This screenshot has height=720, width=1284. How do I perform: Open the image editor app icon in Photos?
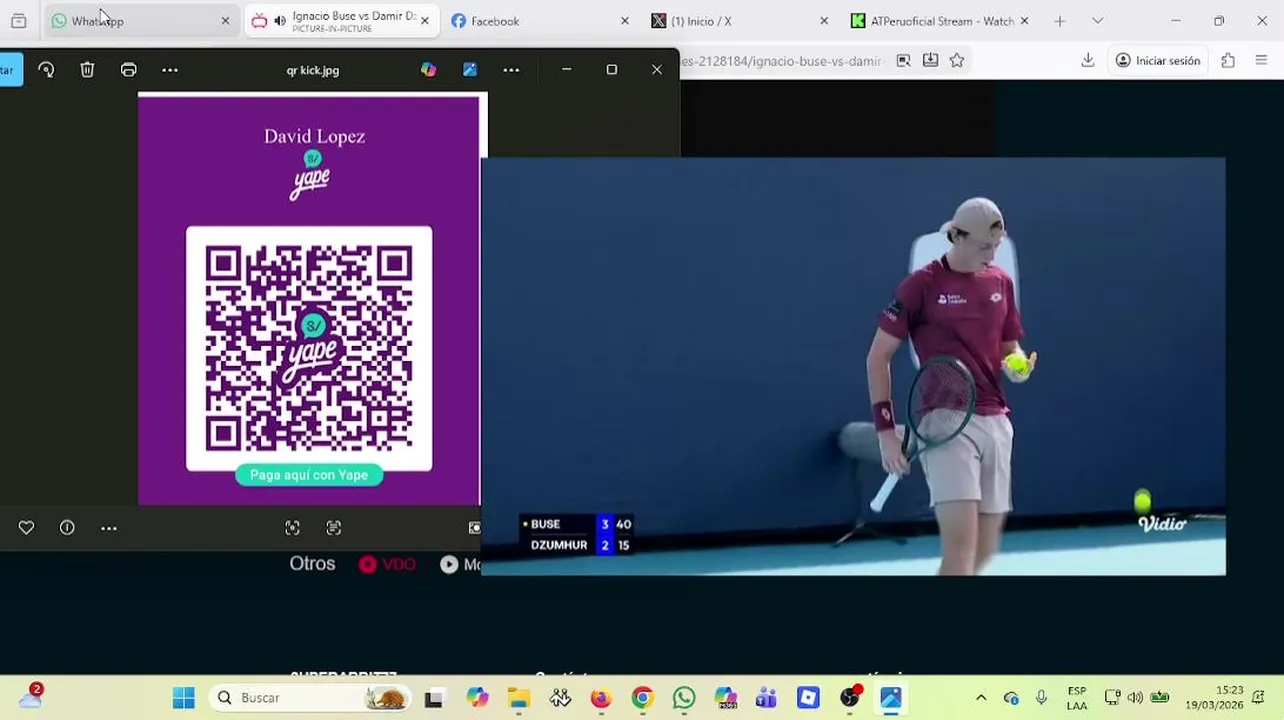(470, 69)
